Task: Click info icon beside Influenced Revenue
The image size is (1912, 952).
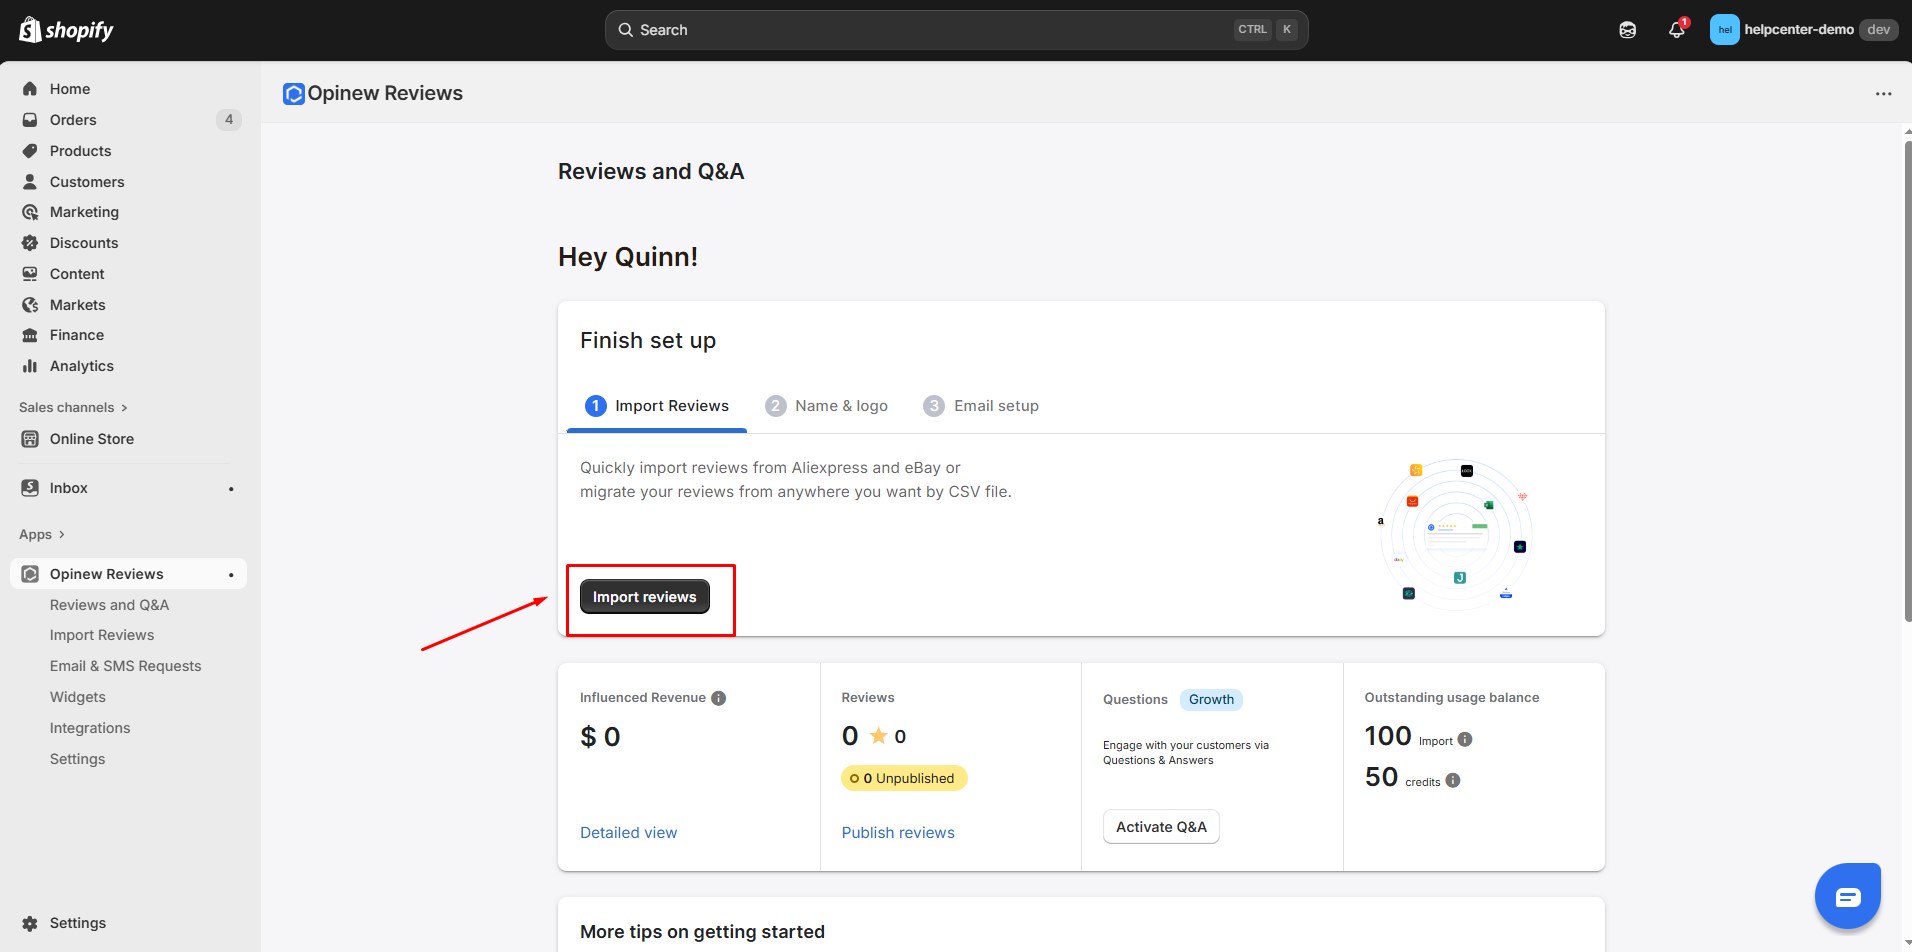Action: pyautogui.click(x=718, y=698)
